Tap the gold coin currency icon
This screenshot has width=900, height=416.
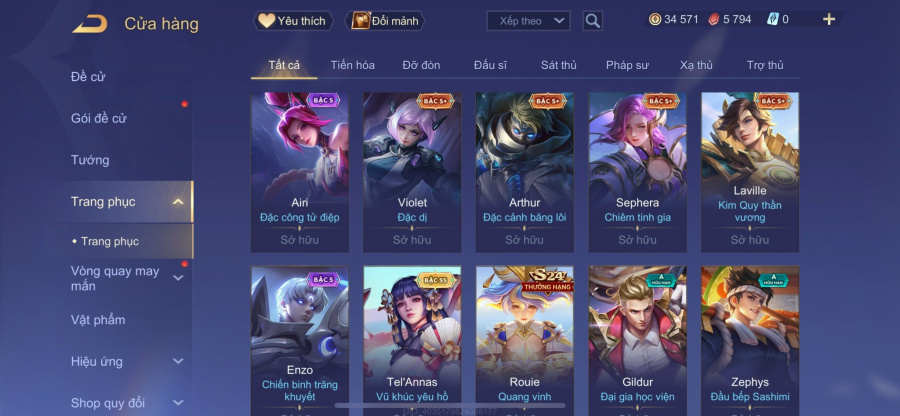pyautogui.click(x=655, y=20)
